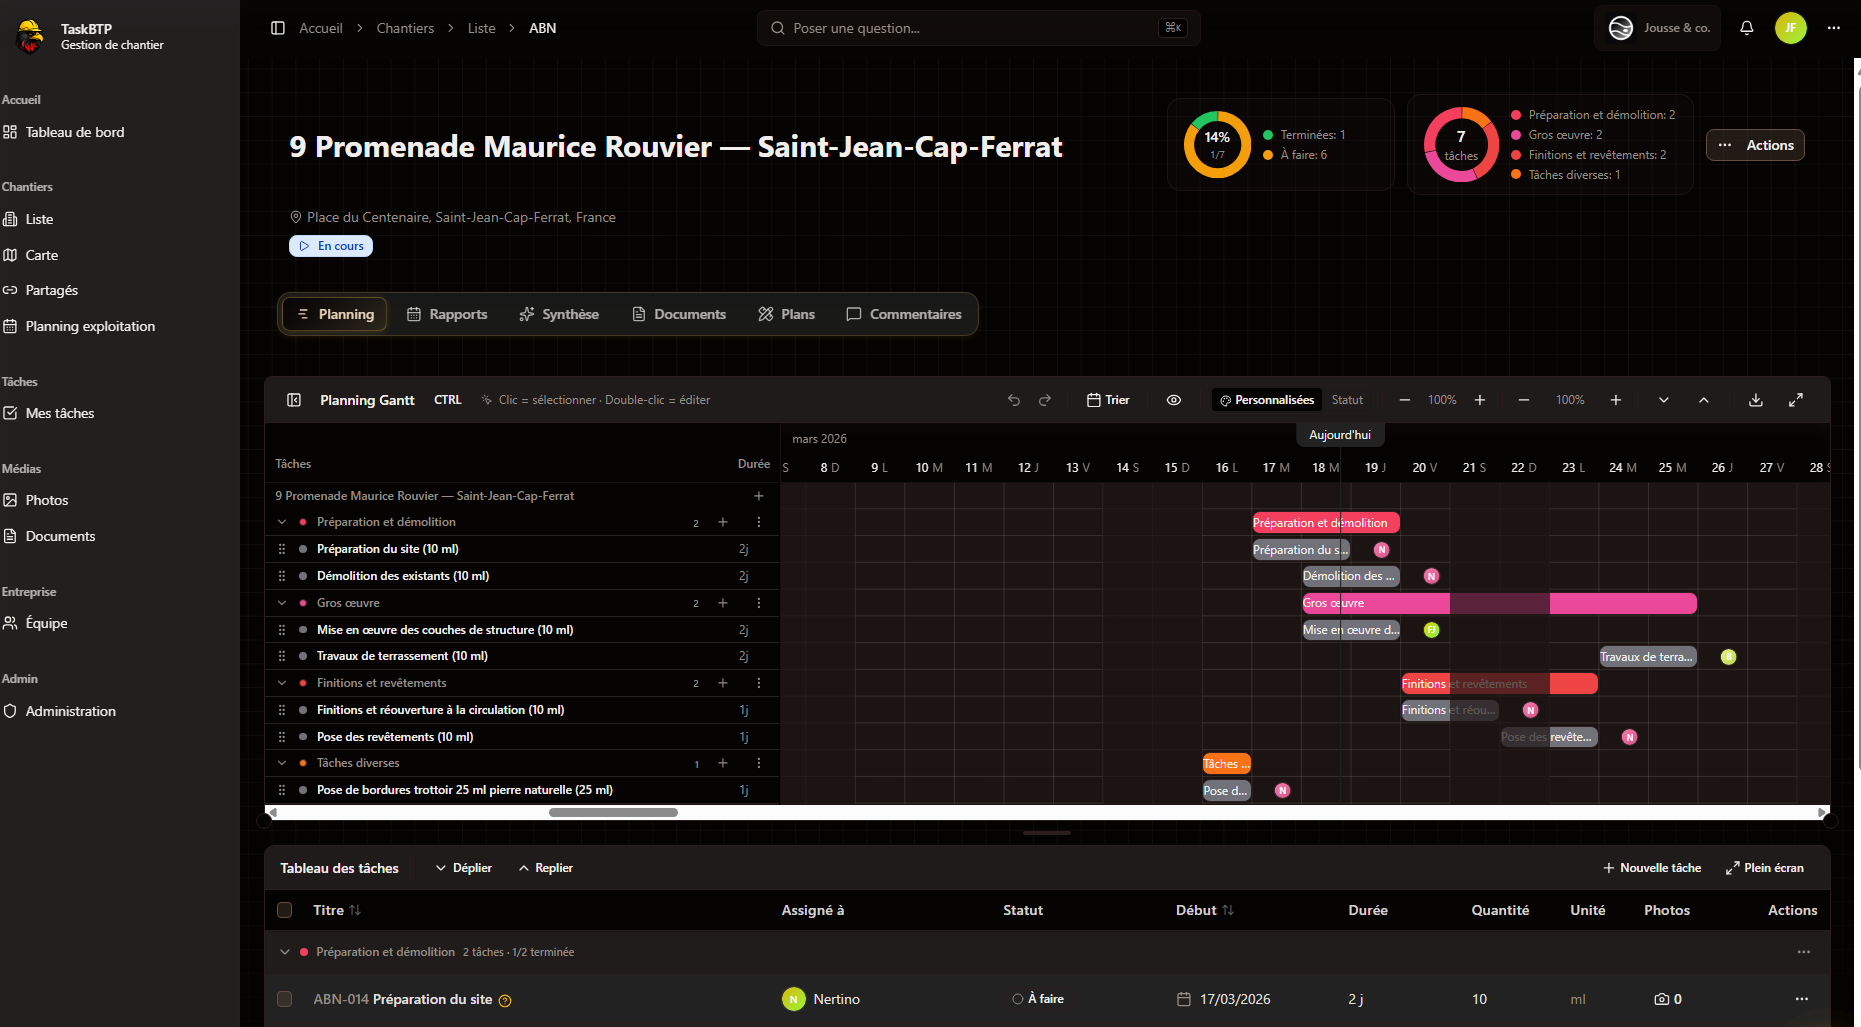Grab handle of Démolition des existants row
Screen dimensions: 1861x1027
[282, 576]
